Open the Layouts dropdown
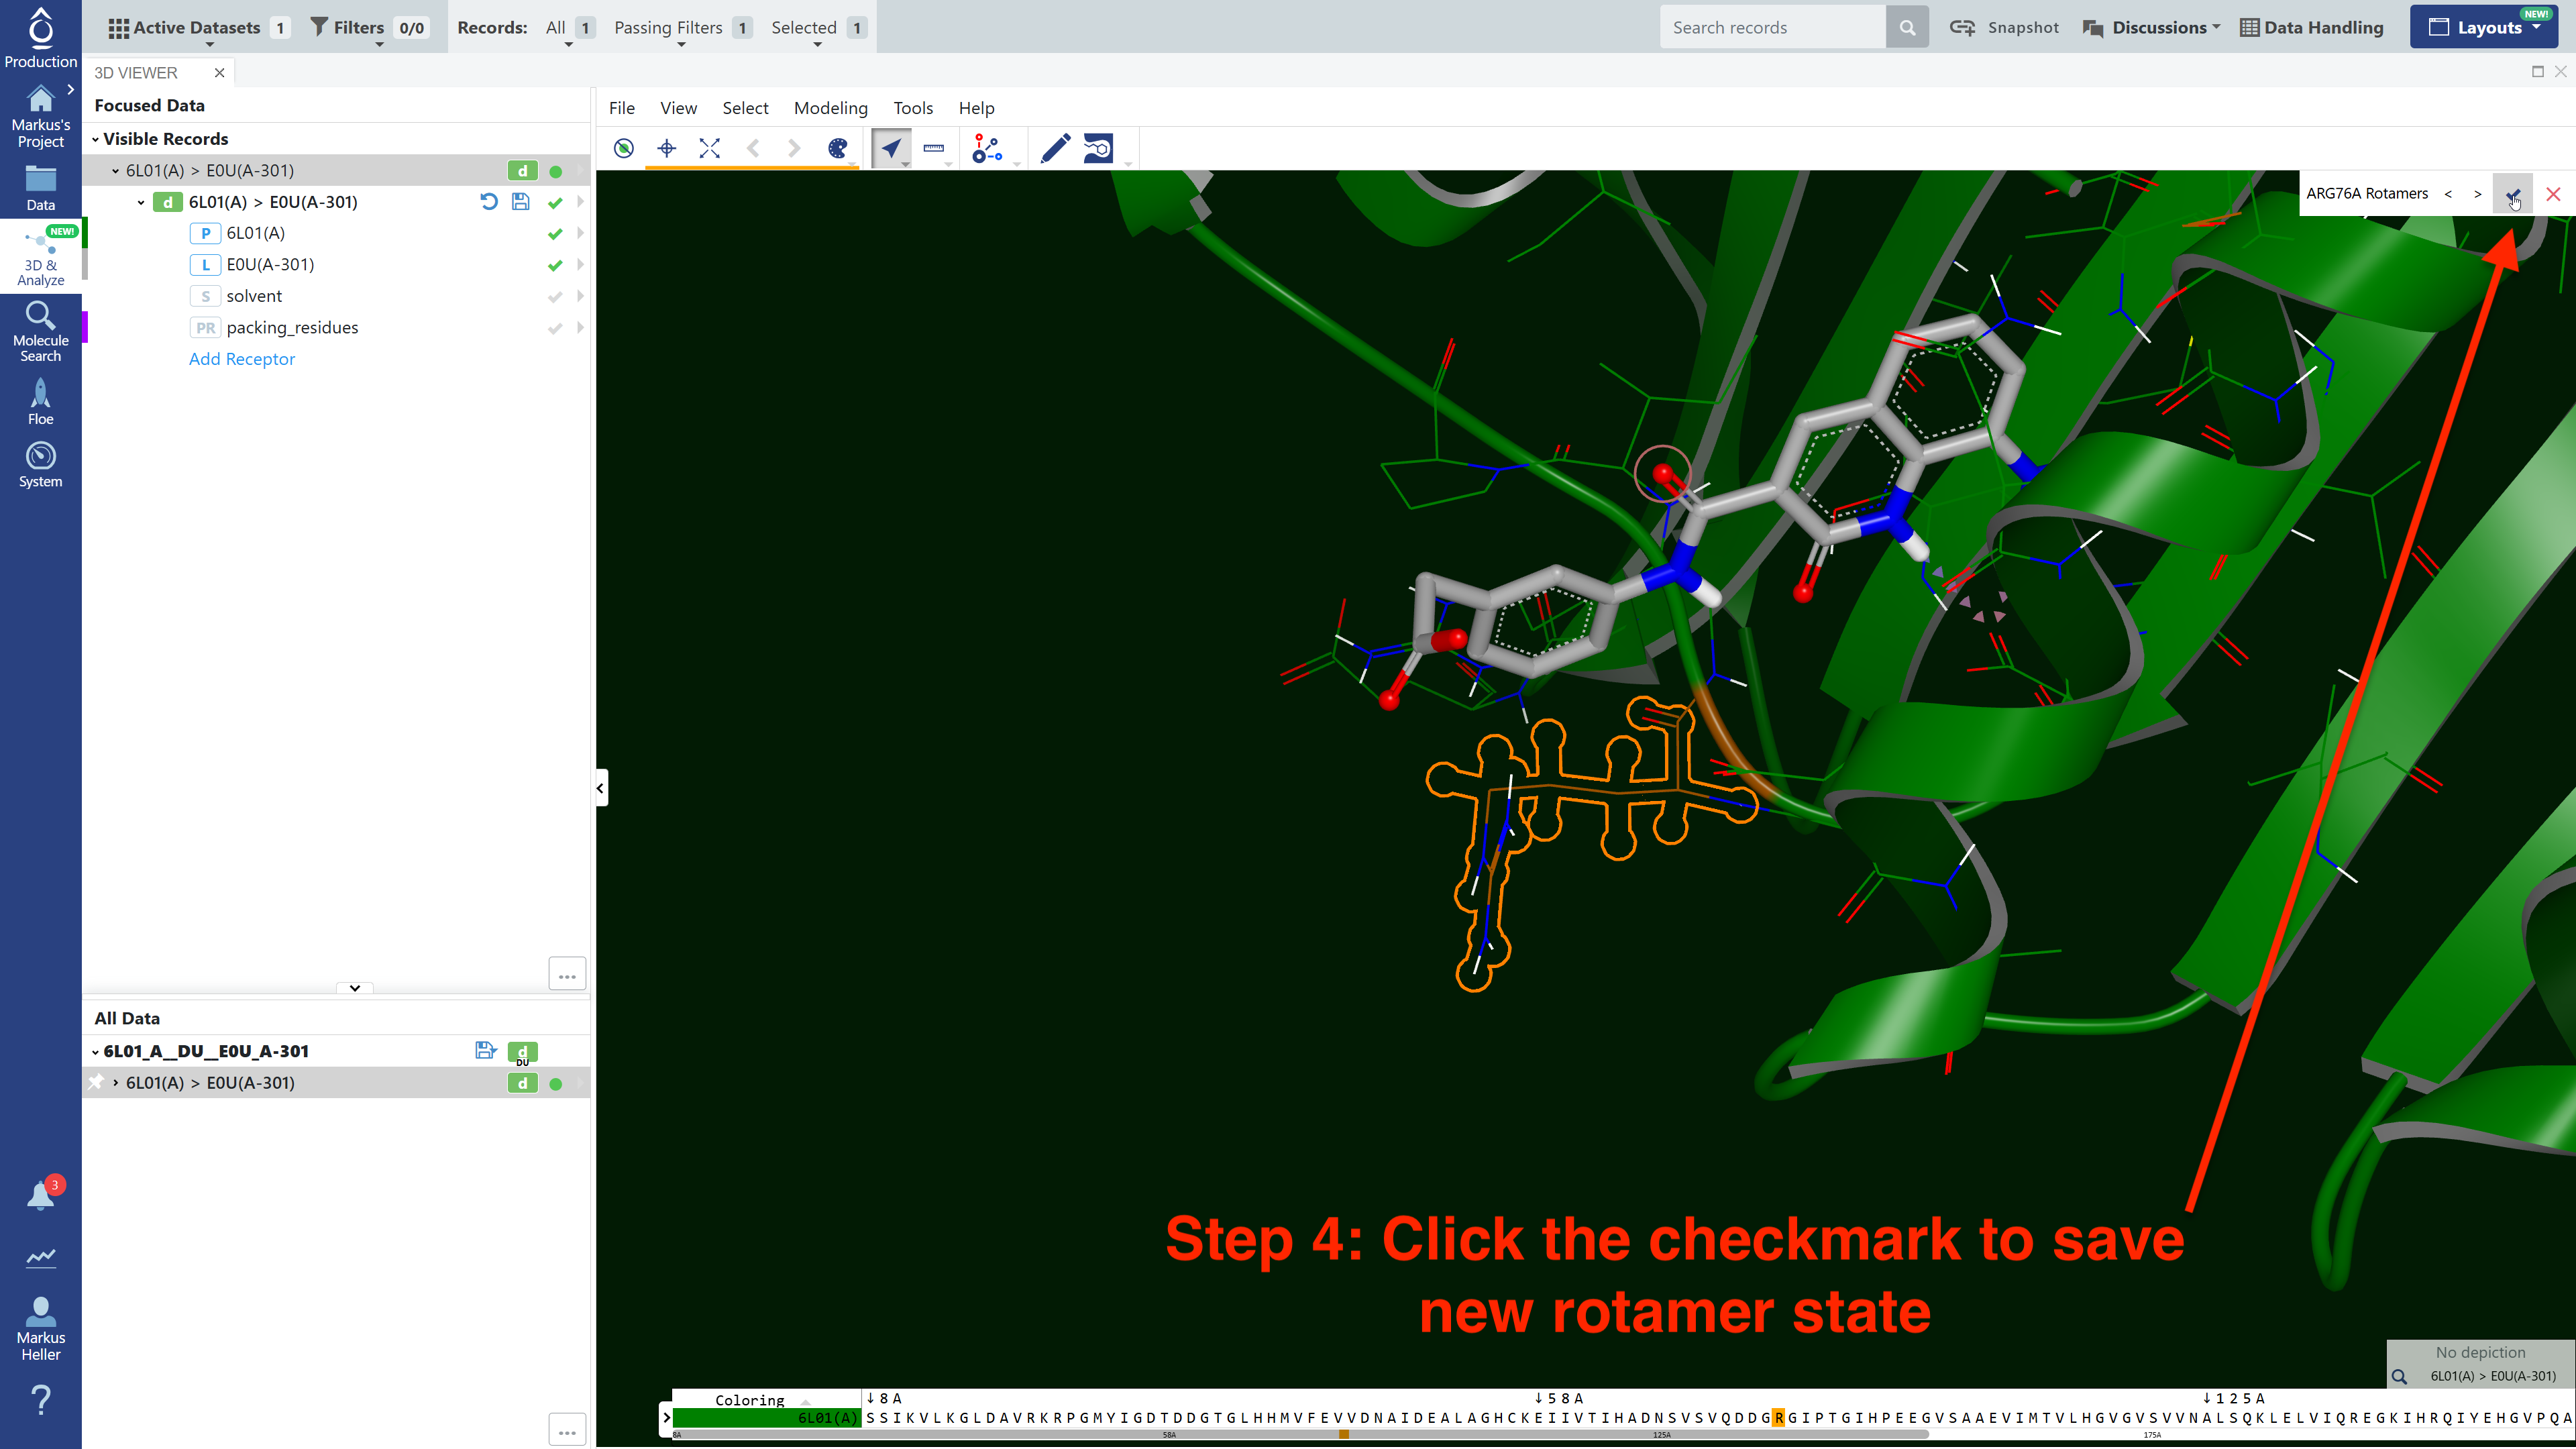This screenshot has height=1449, width=2576. [x=2484, y=27]
